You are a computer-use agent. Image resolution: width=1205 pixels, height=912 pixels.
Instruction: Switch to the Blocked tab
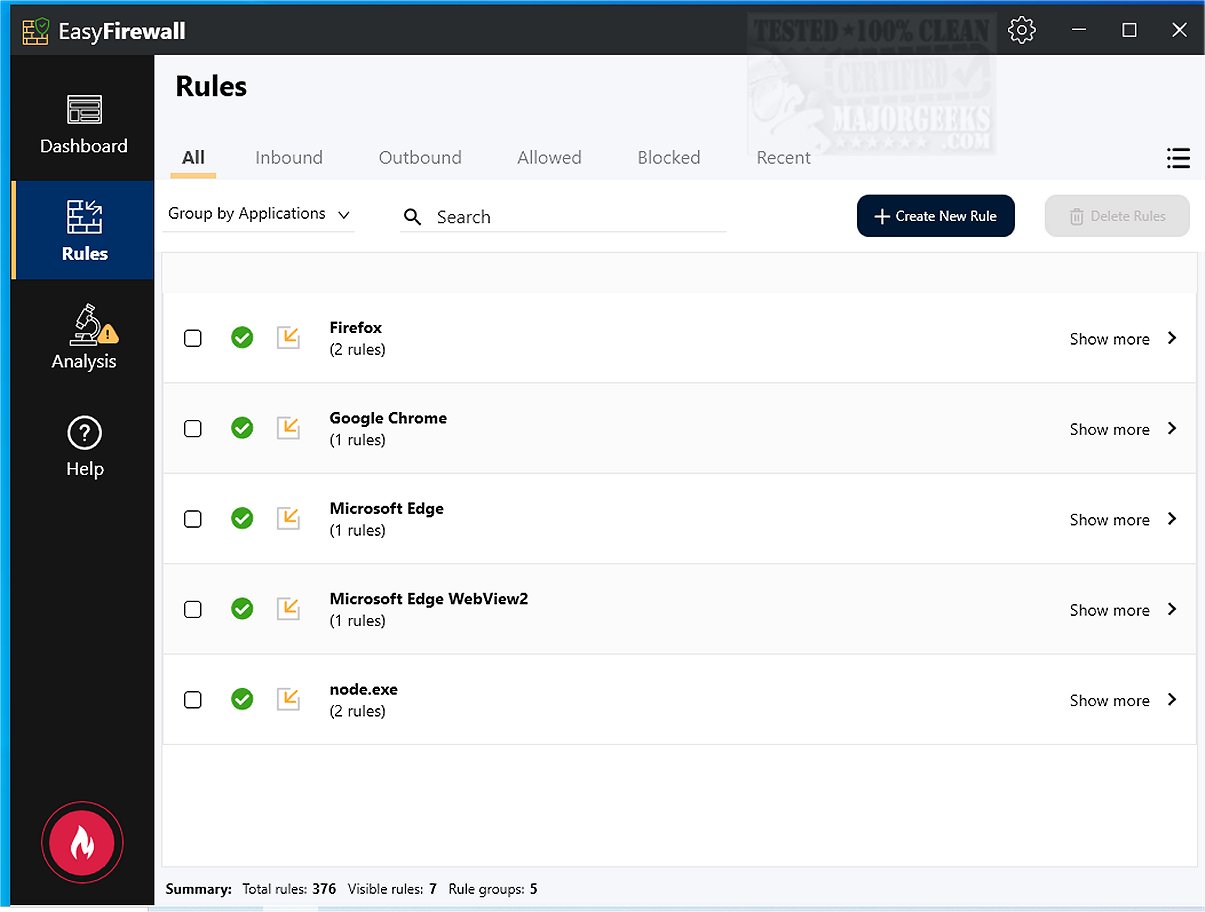coord(669,158)
